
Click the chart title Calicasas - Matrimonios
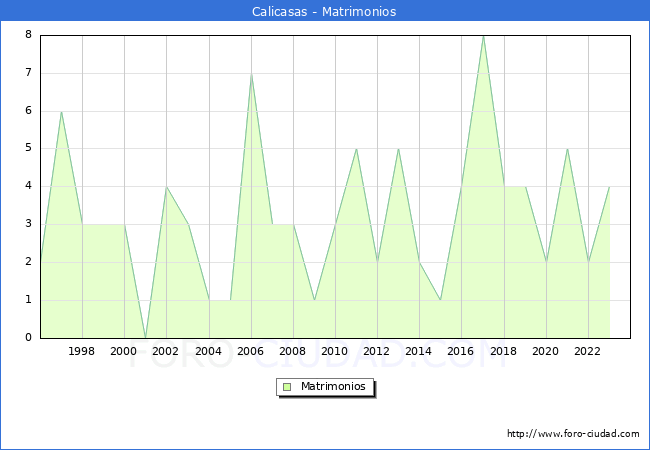click(324, 12)
